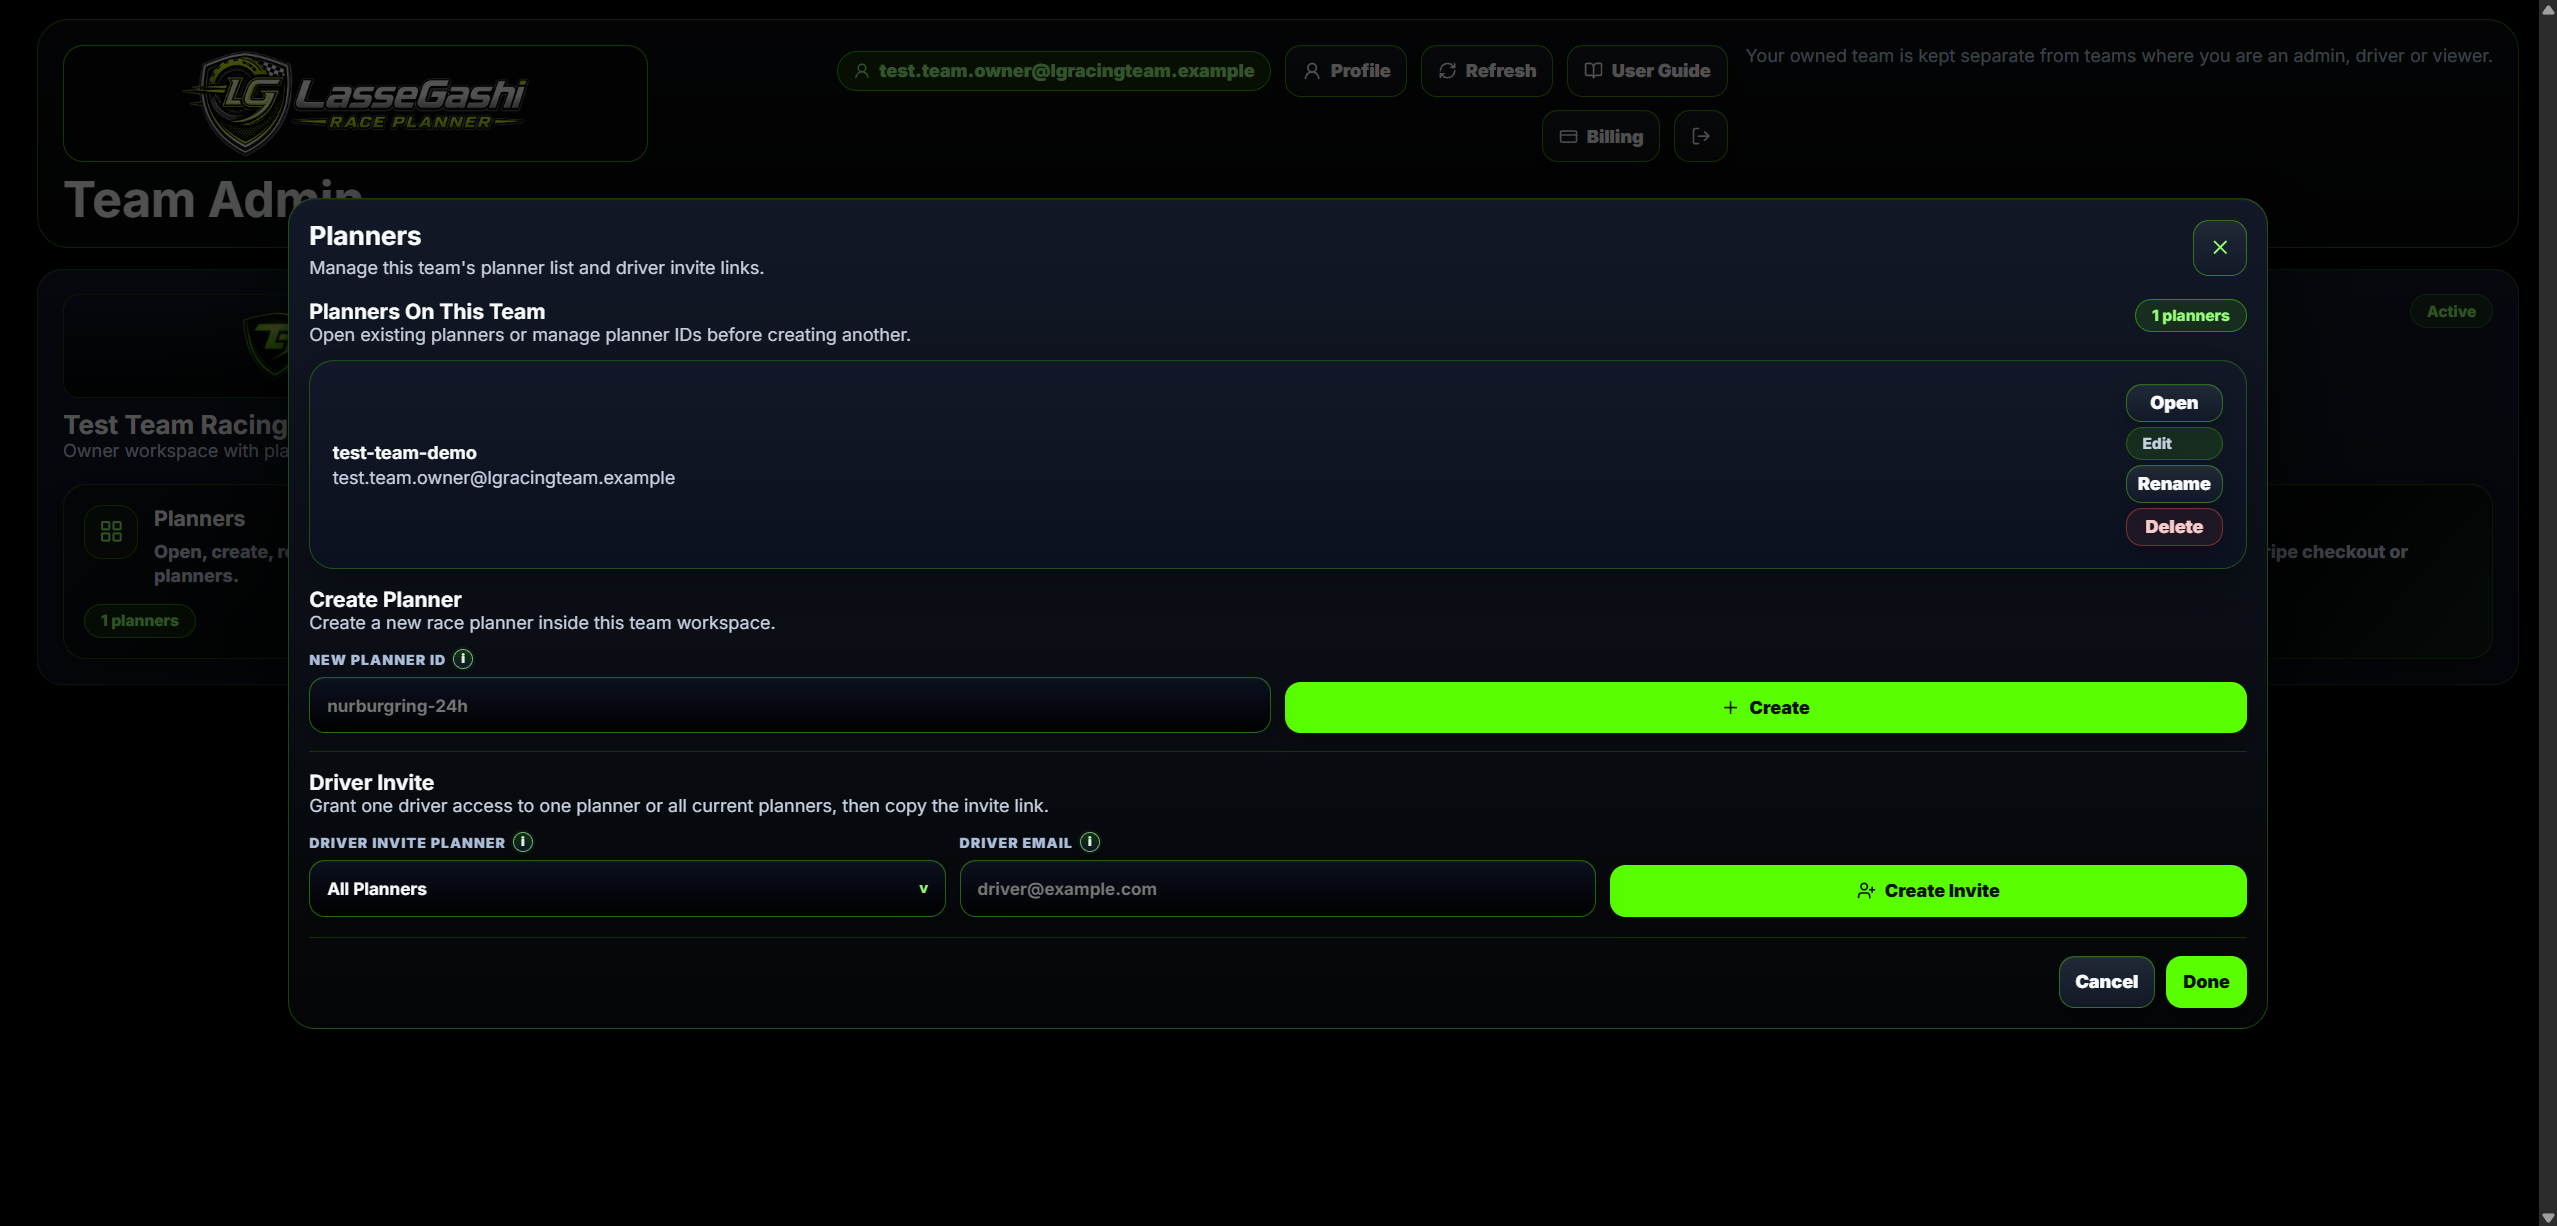2557x1226 pixels.
Task: Delete the test-team-demo planner
Action: pyautogui.click(x=2173, y=527)
